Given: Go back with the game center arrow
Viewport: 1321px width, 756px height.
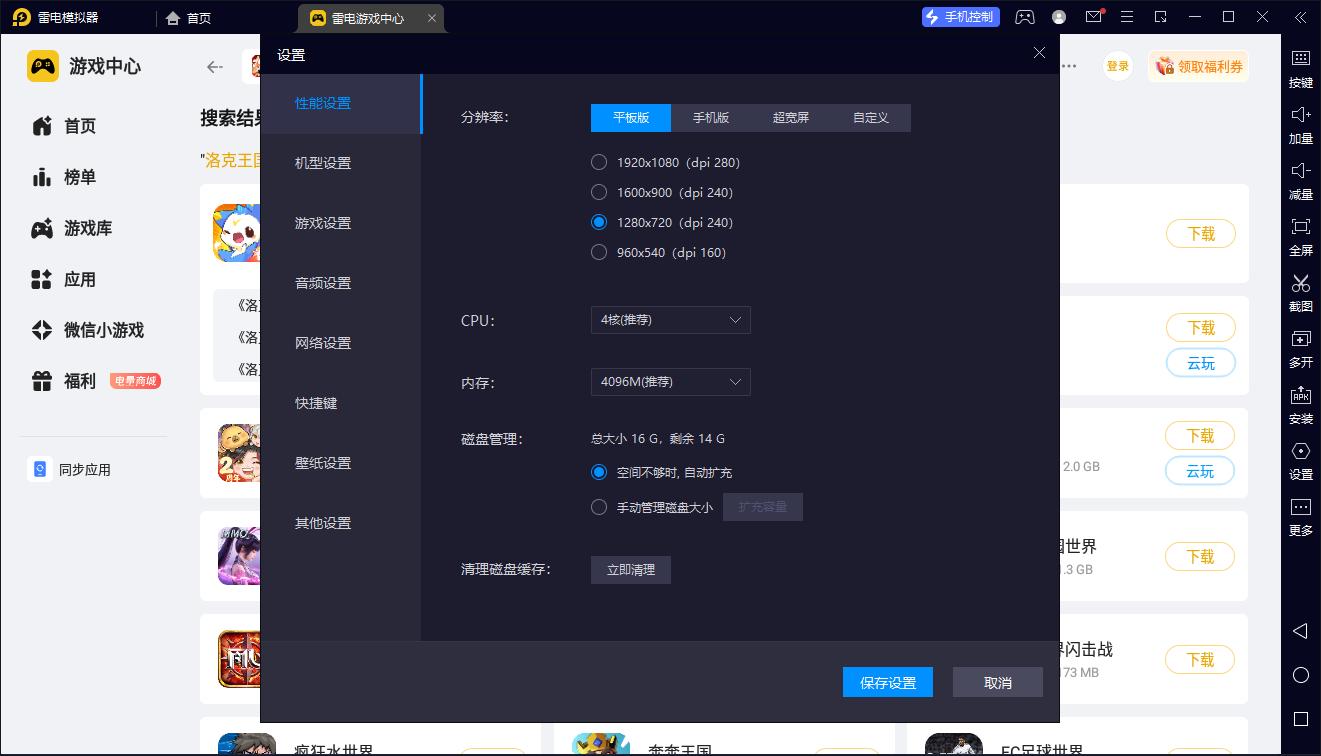Looking at the screenshot, I should (x=214, y=67).
